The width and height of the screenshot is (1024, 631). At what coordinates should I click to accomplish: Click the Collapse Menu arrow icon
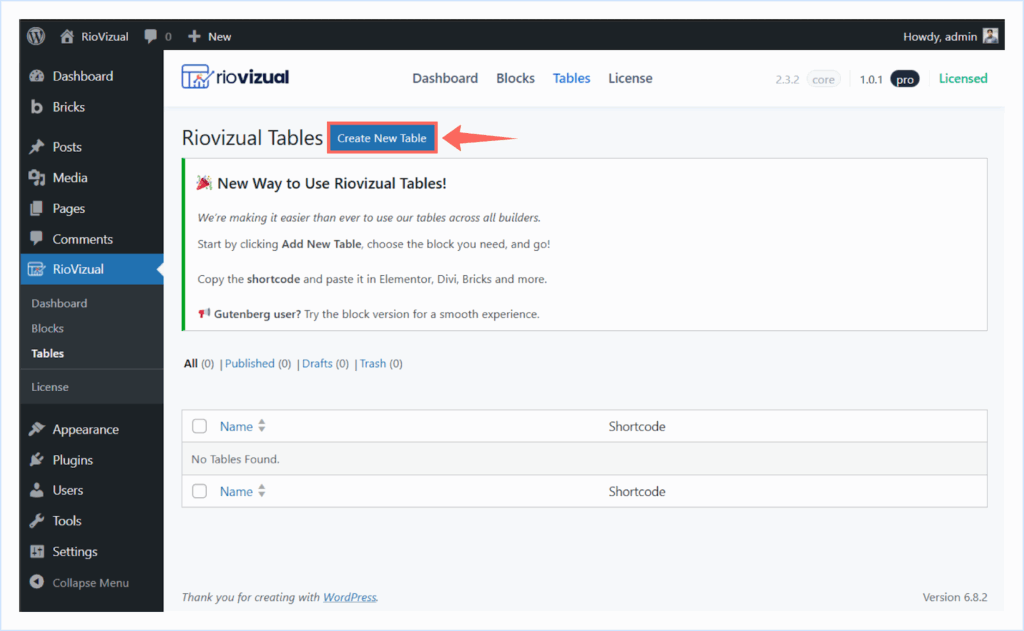click(37, 582)
